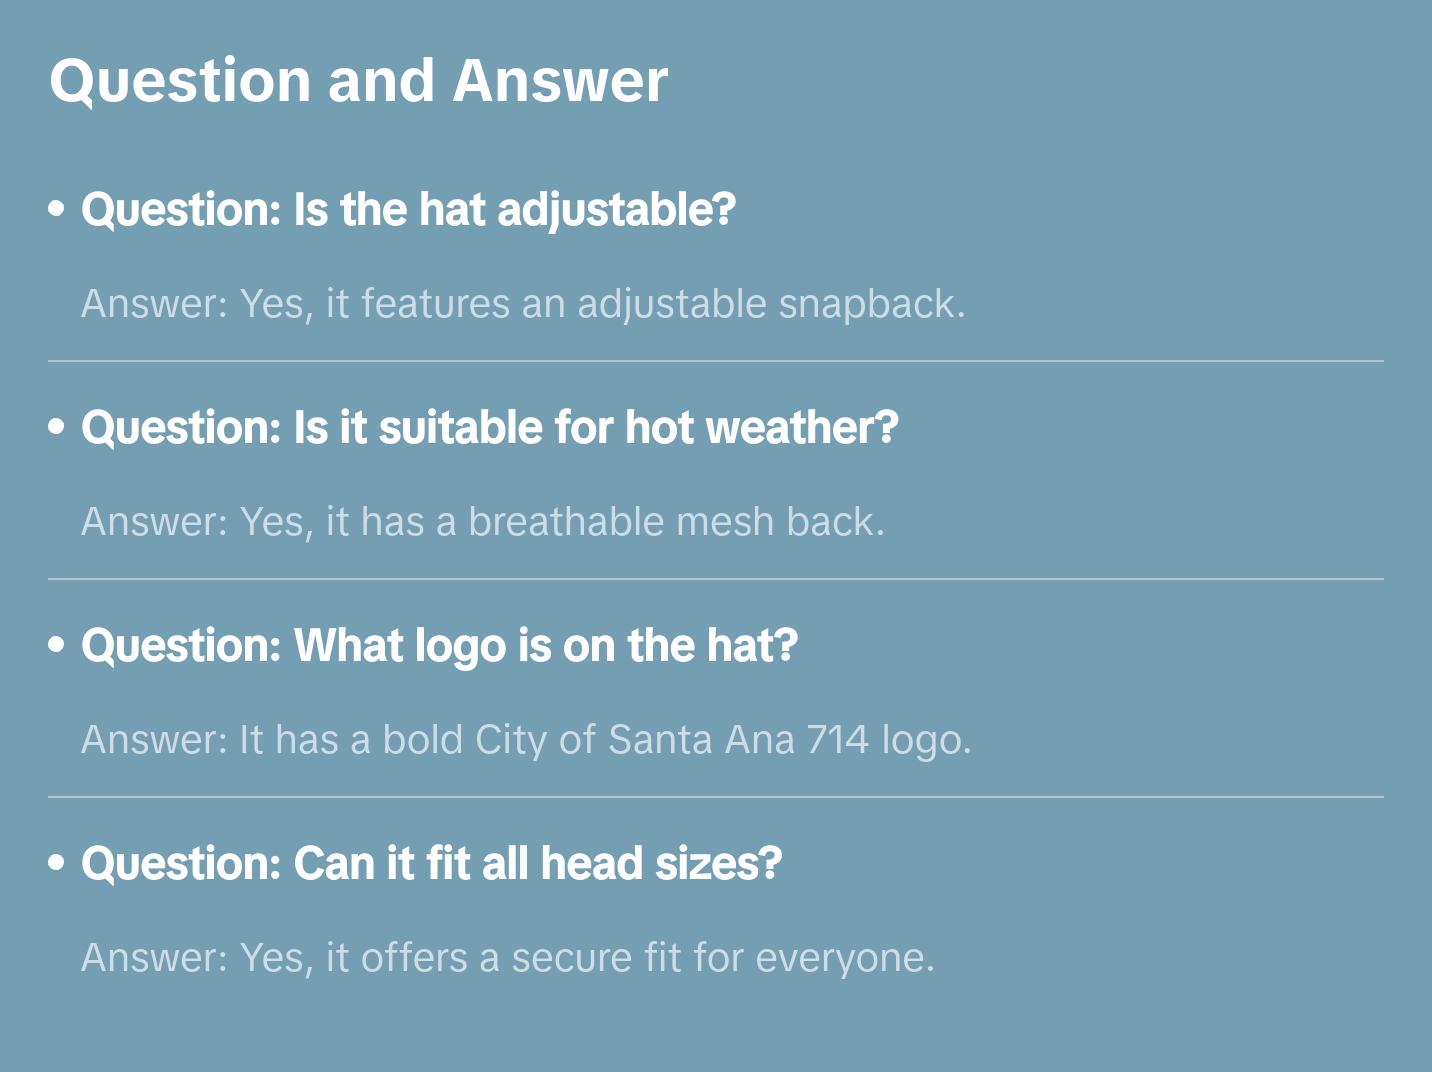This screenshot has height=1072, width=1432.
Task: Click the "Question and Answer" heading
Action: point(358,80)
